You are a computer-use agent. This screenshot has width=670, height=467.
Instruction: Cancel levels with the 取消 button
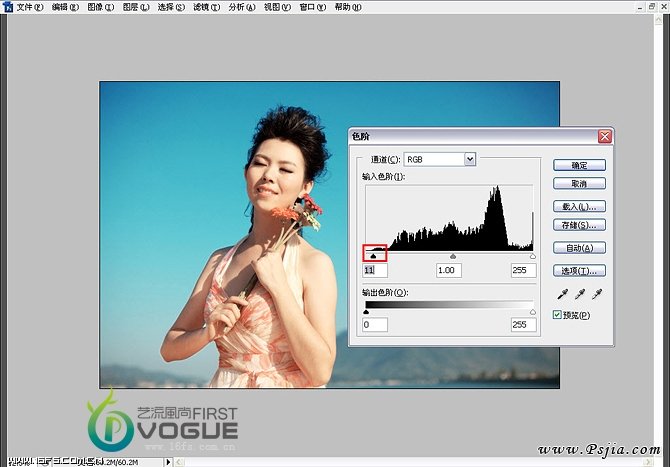click(579, 184)
